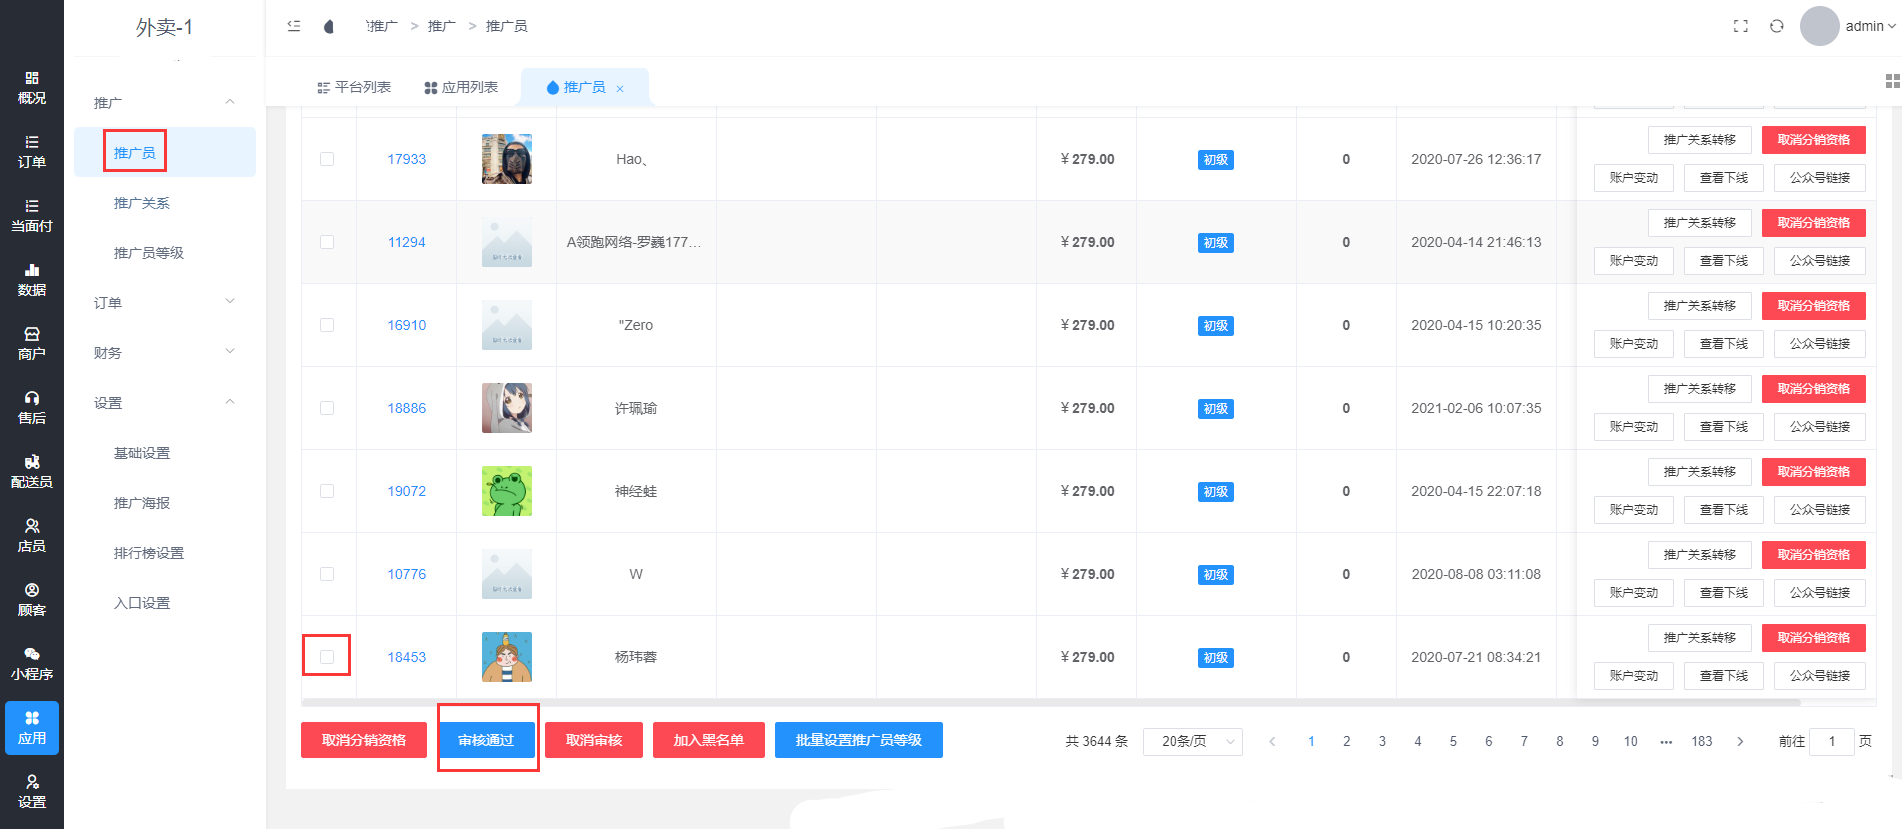Screen dimensions: 1902x829
Task: Click the 审核通过 button
Action: (x=486, y=740)
